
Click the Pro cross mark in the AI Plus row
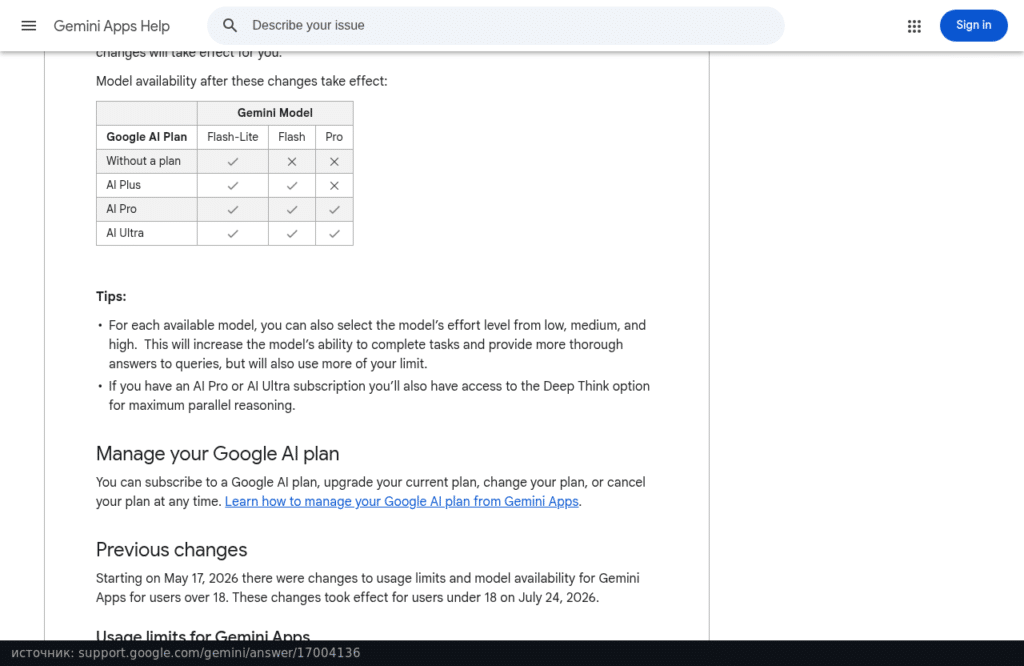pyautogui.click(x=334, y=185)
